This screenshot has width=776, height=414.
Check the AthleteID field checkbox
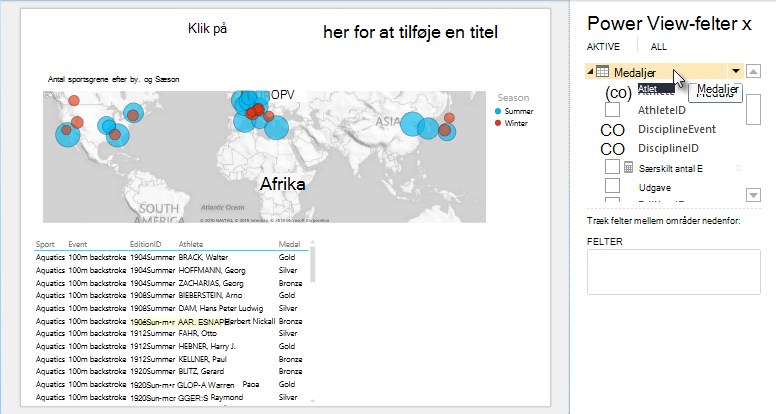point(612,109)
